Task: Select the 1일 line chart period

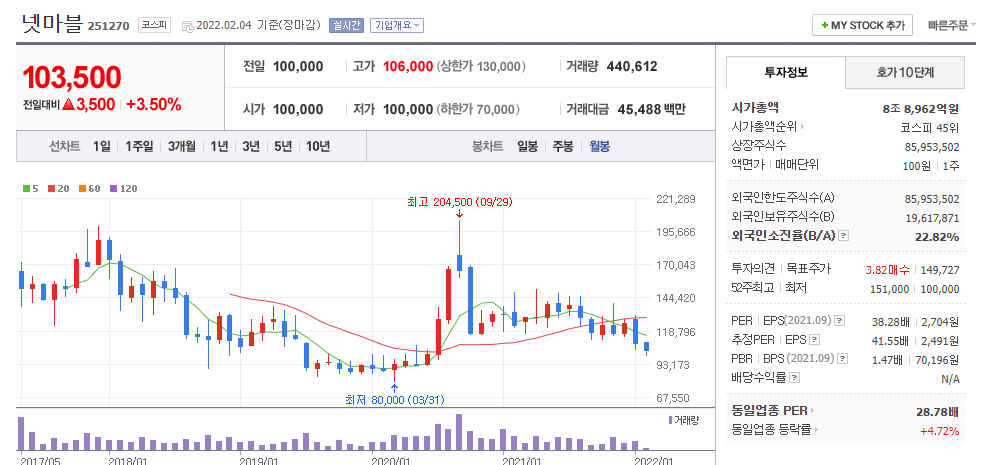Action: click(x=102, y=146)
